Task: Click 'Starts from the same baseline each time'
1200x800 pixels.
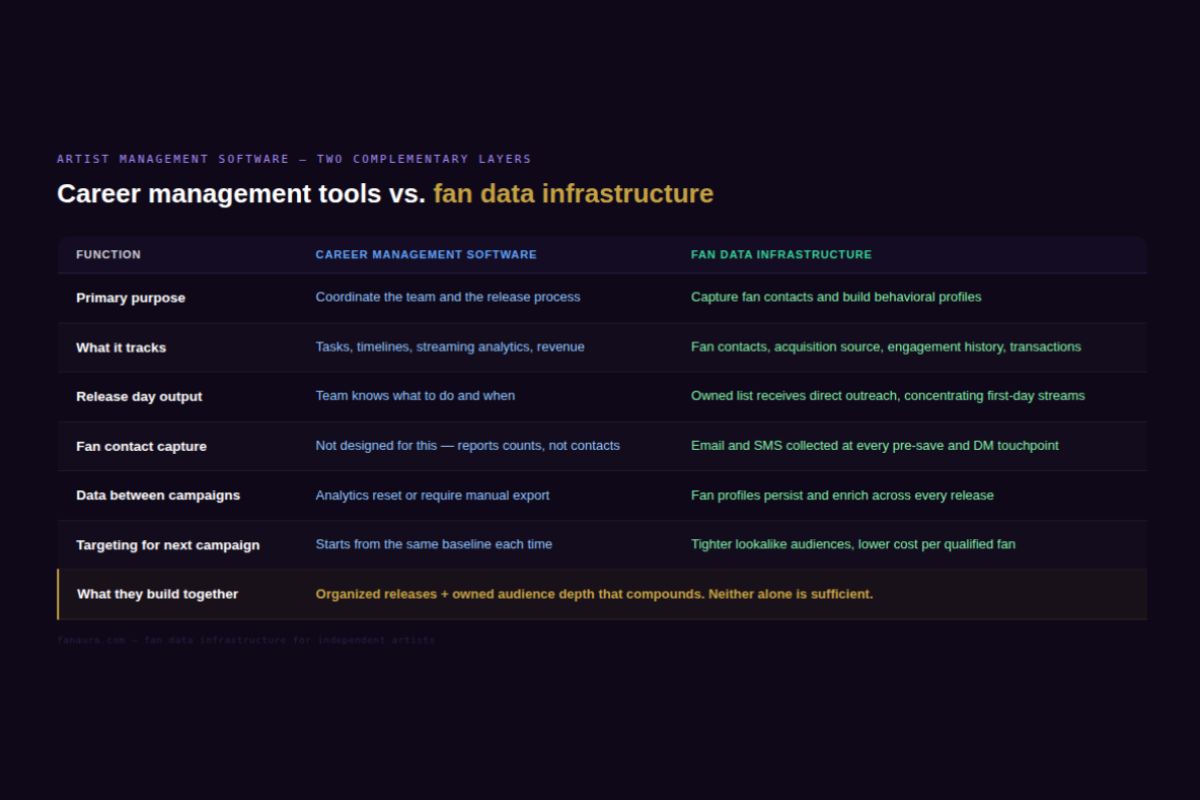Action: (434, 545)
